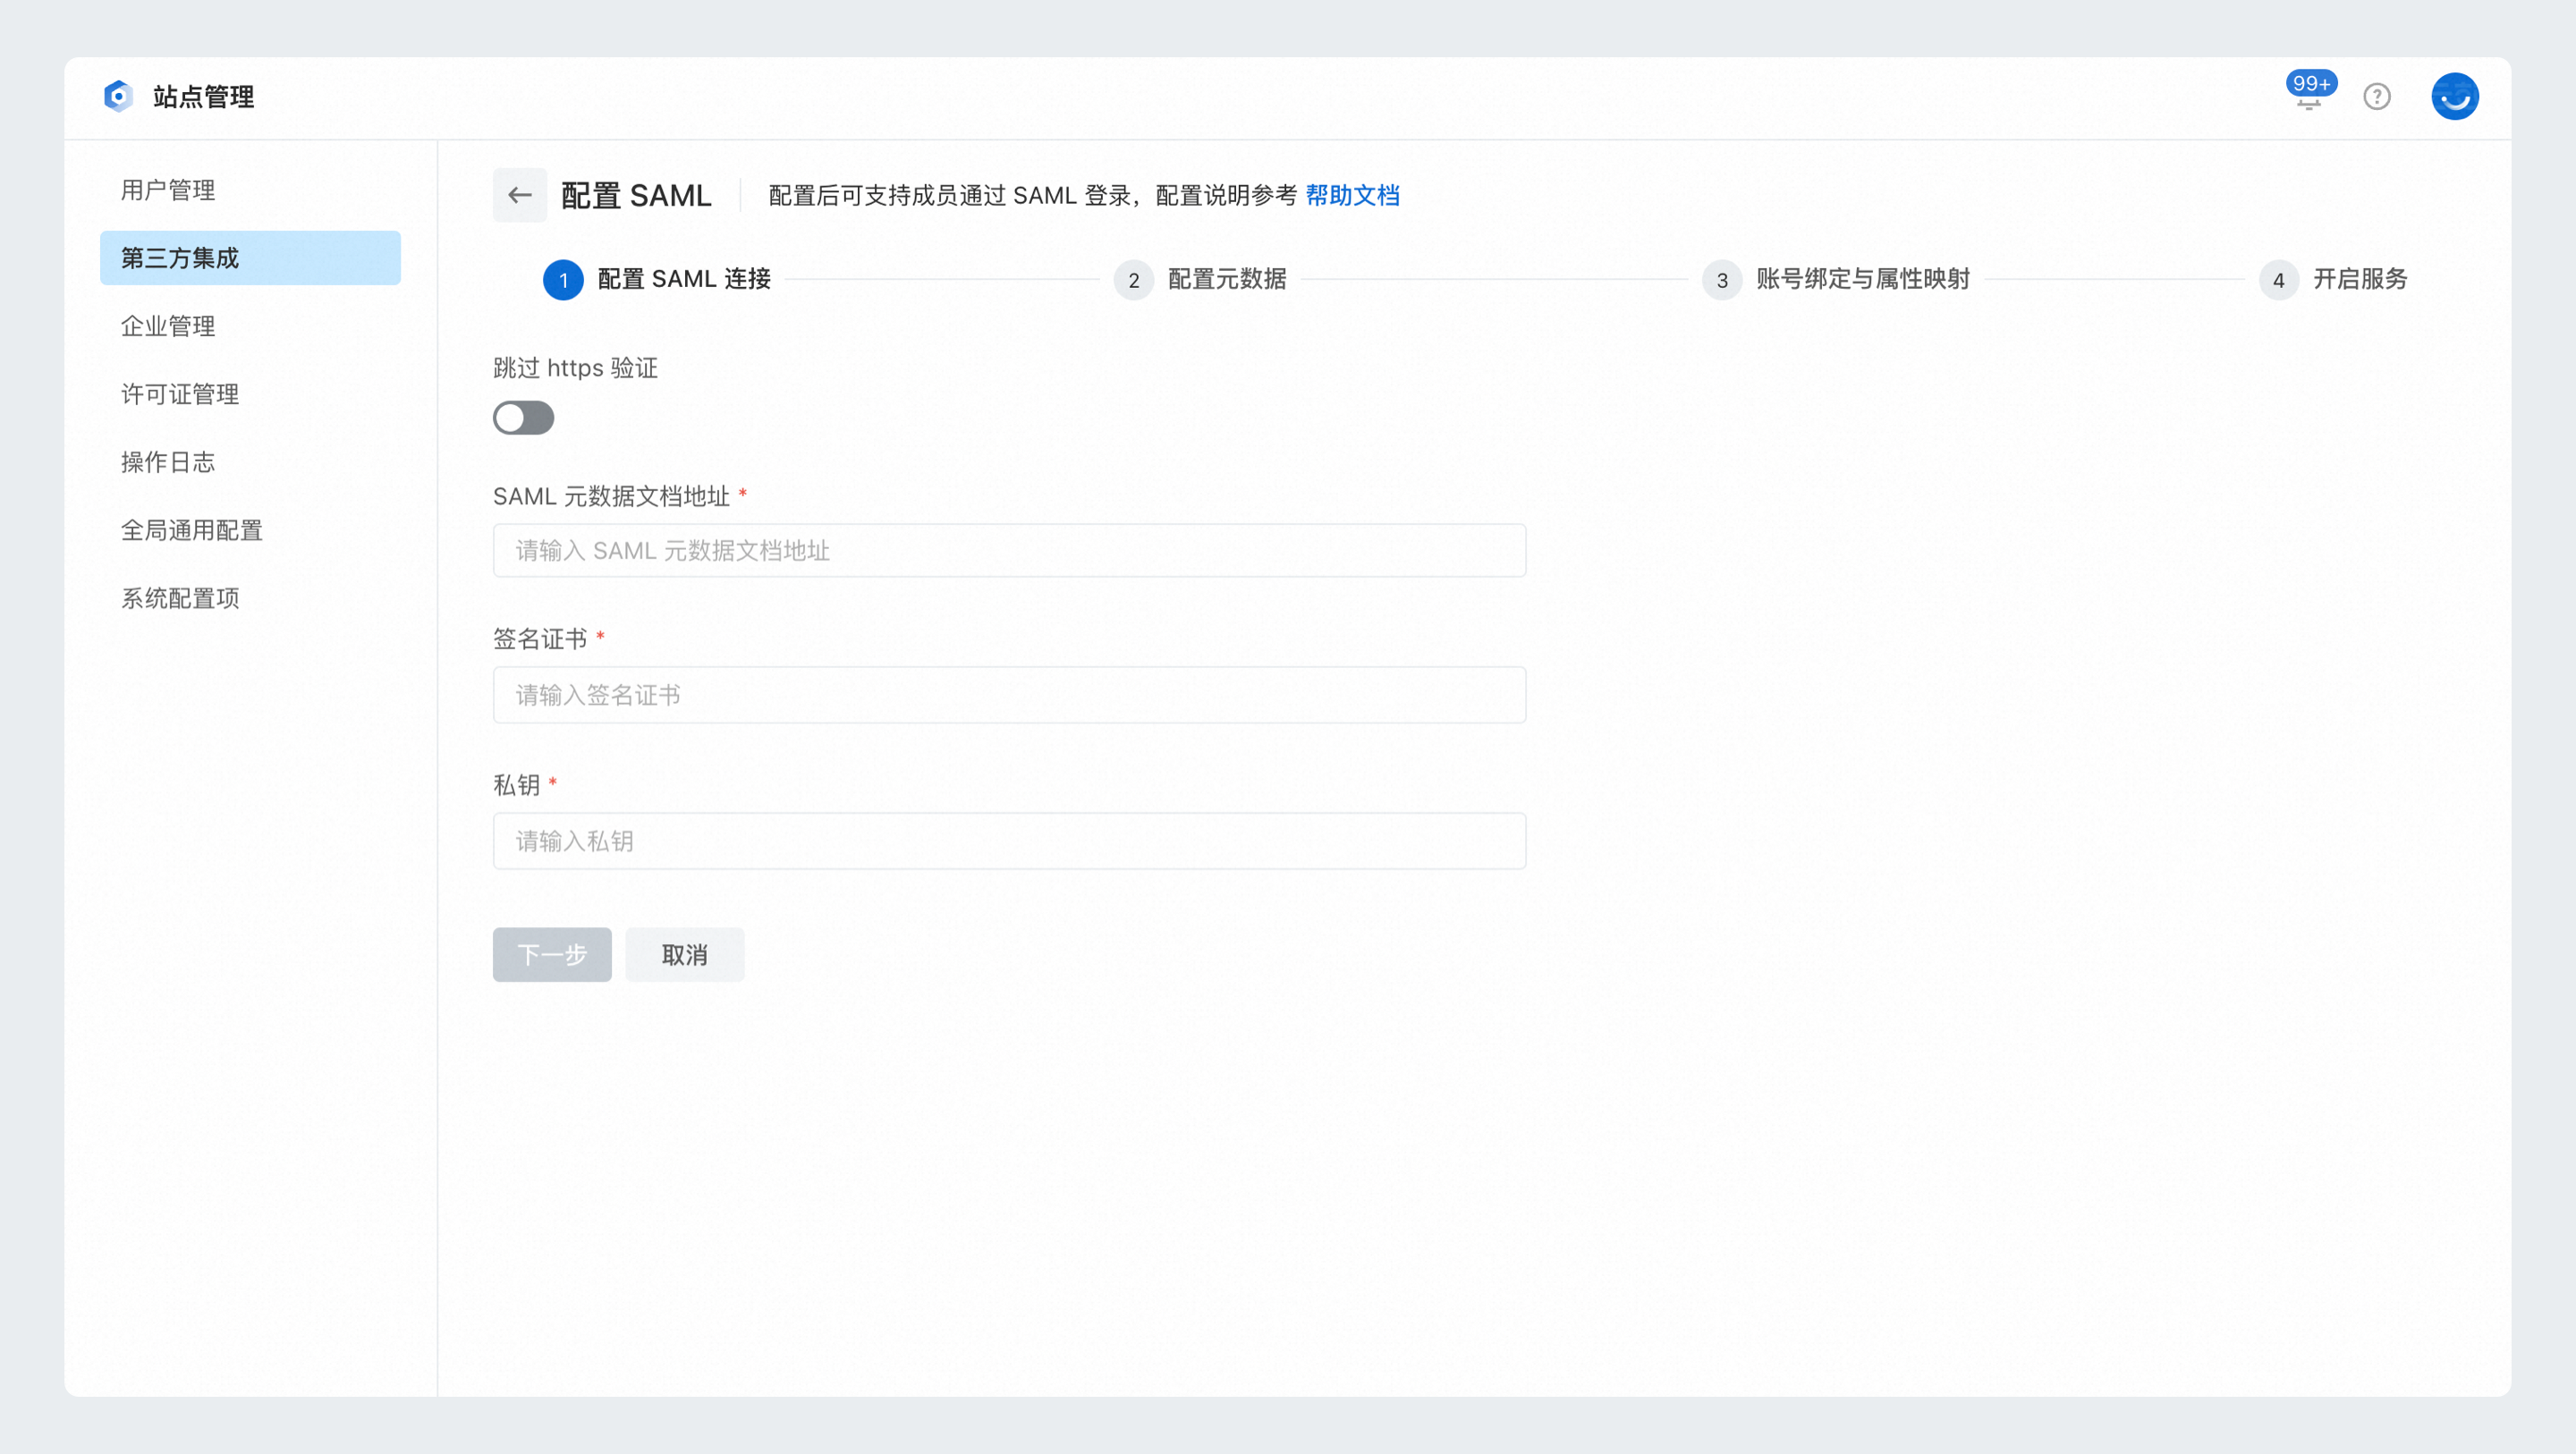
Task: Click the 站点管理 title text
Action: [x=203, y=96]
